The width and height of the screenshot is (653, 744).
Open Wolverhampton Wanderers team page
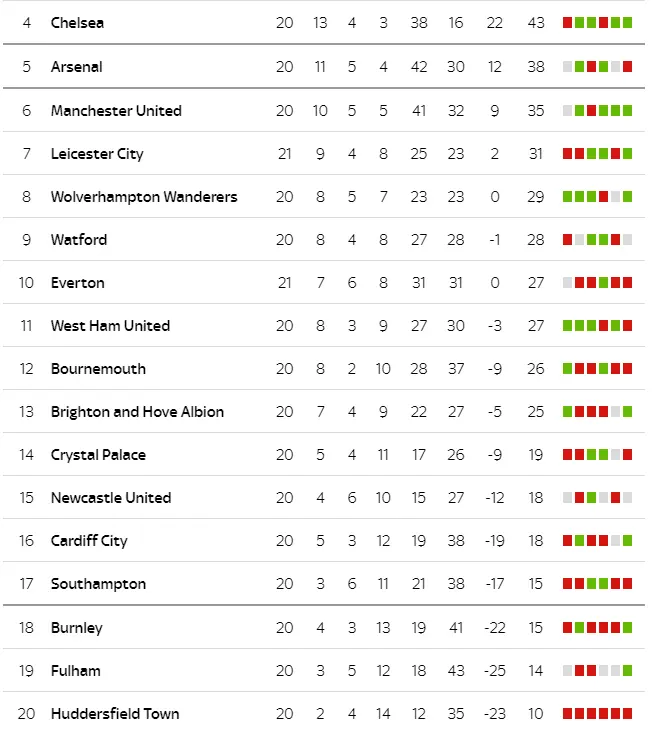(144, 196)
